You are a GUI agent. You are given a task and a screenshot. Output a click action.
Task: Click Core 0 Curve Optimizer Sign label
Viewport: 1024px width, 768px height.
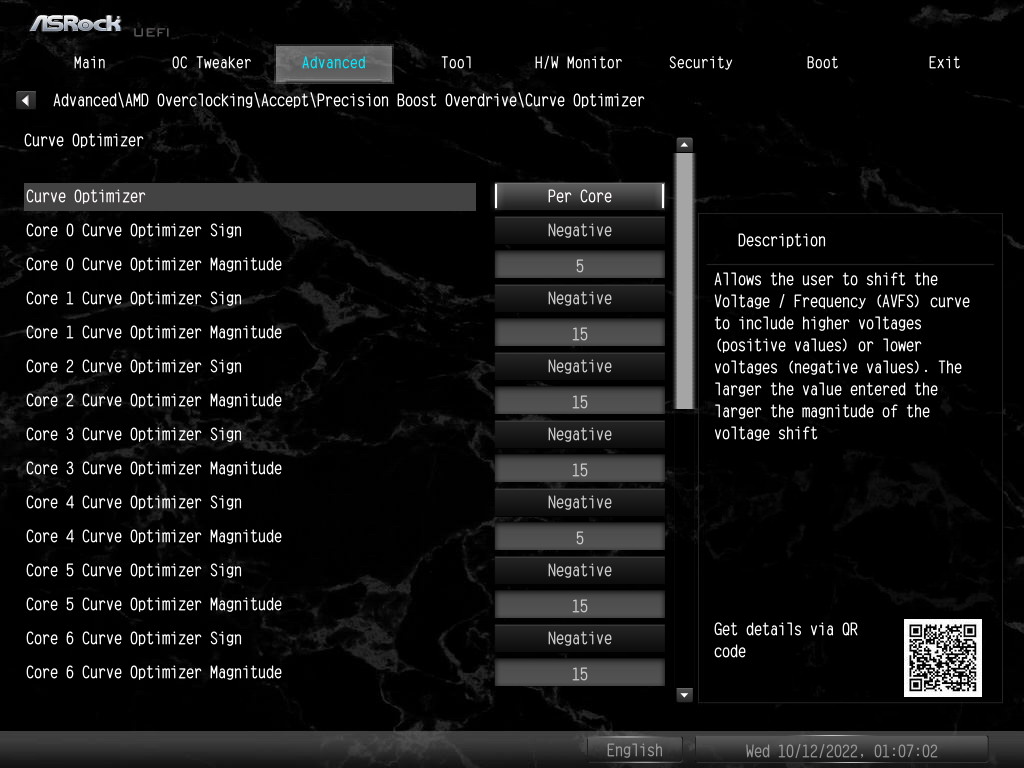point(134,231)
